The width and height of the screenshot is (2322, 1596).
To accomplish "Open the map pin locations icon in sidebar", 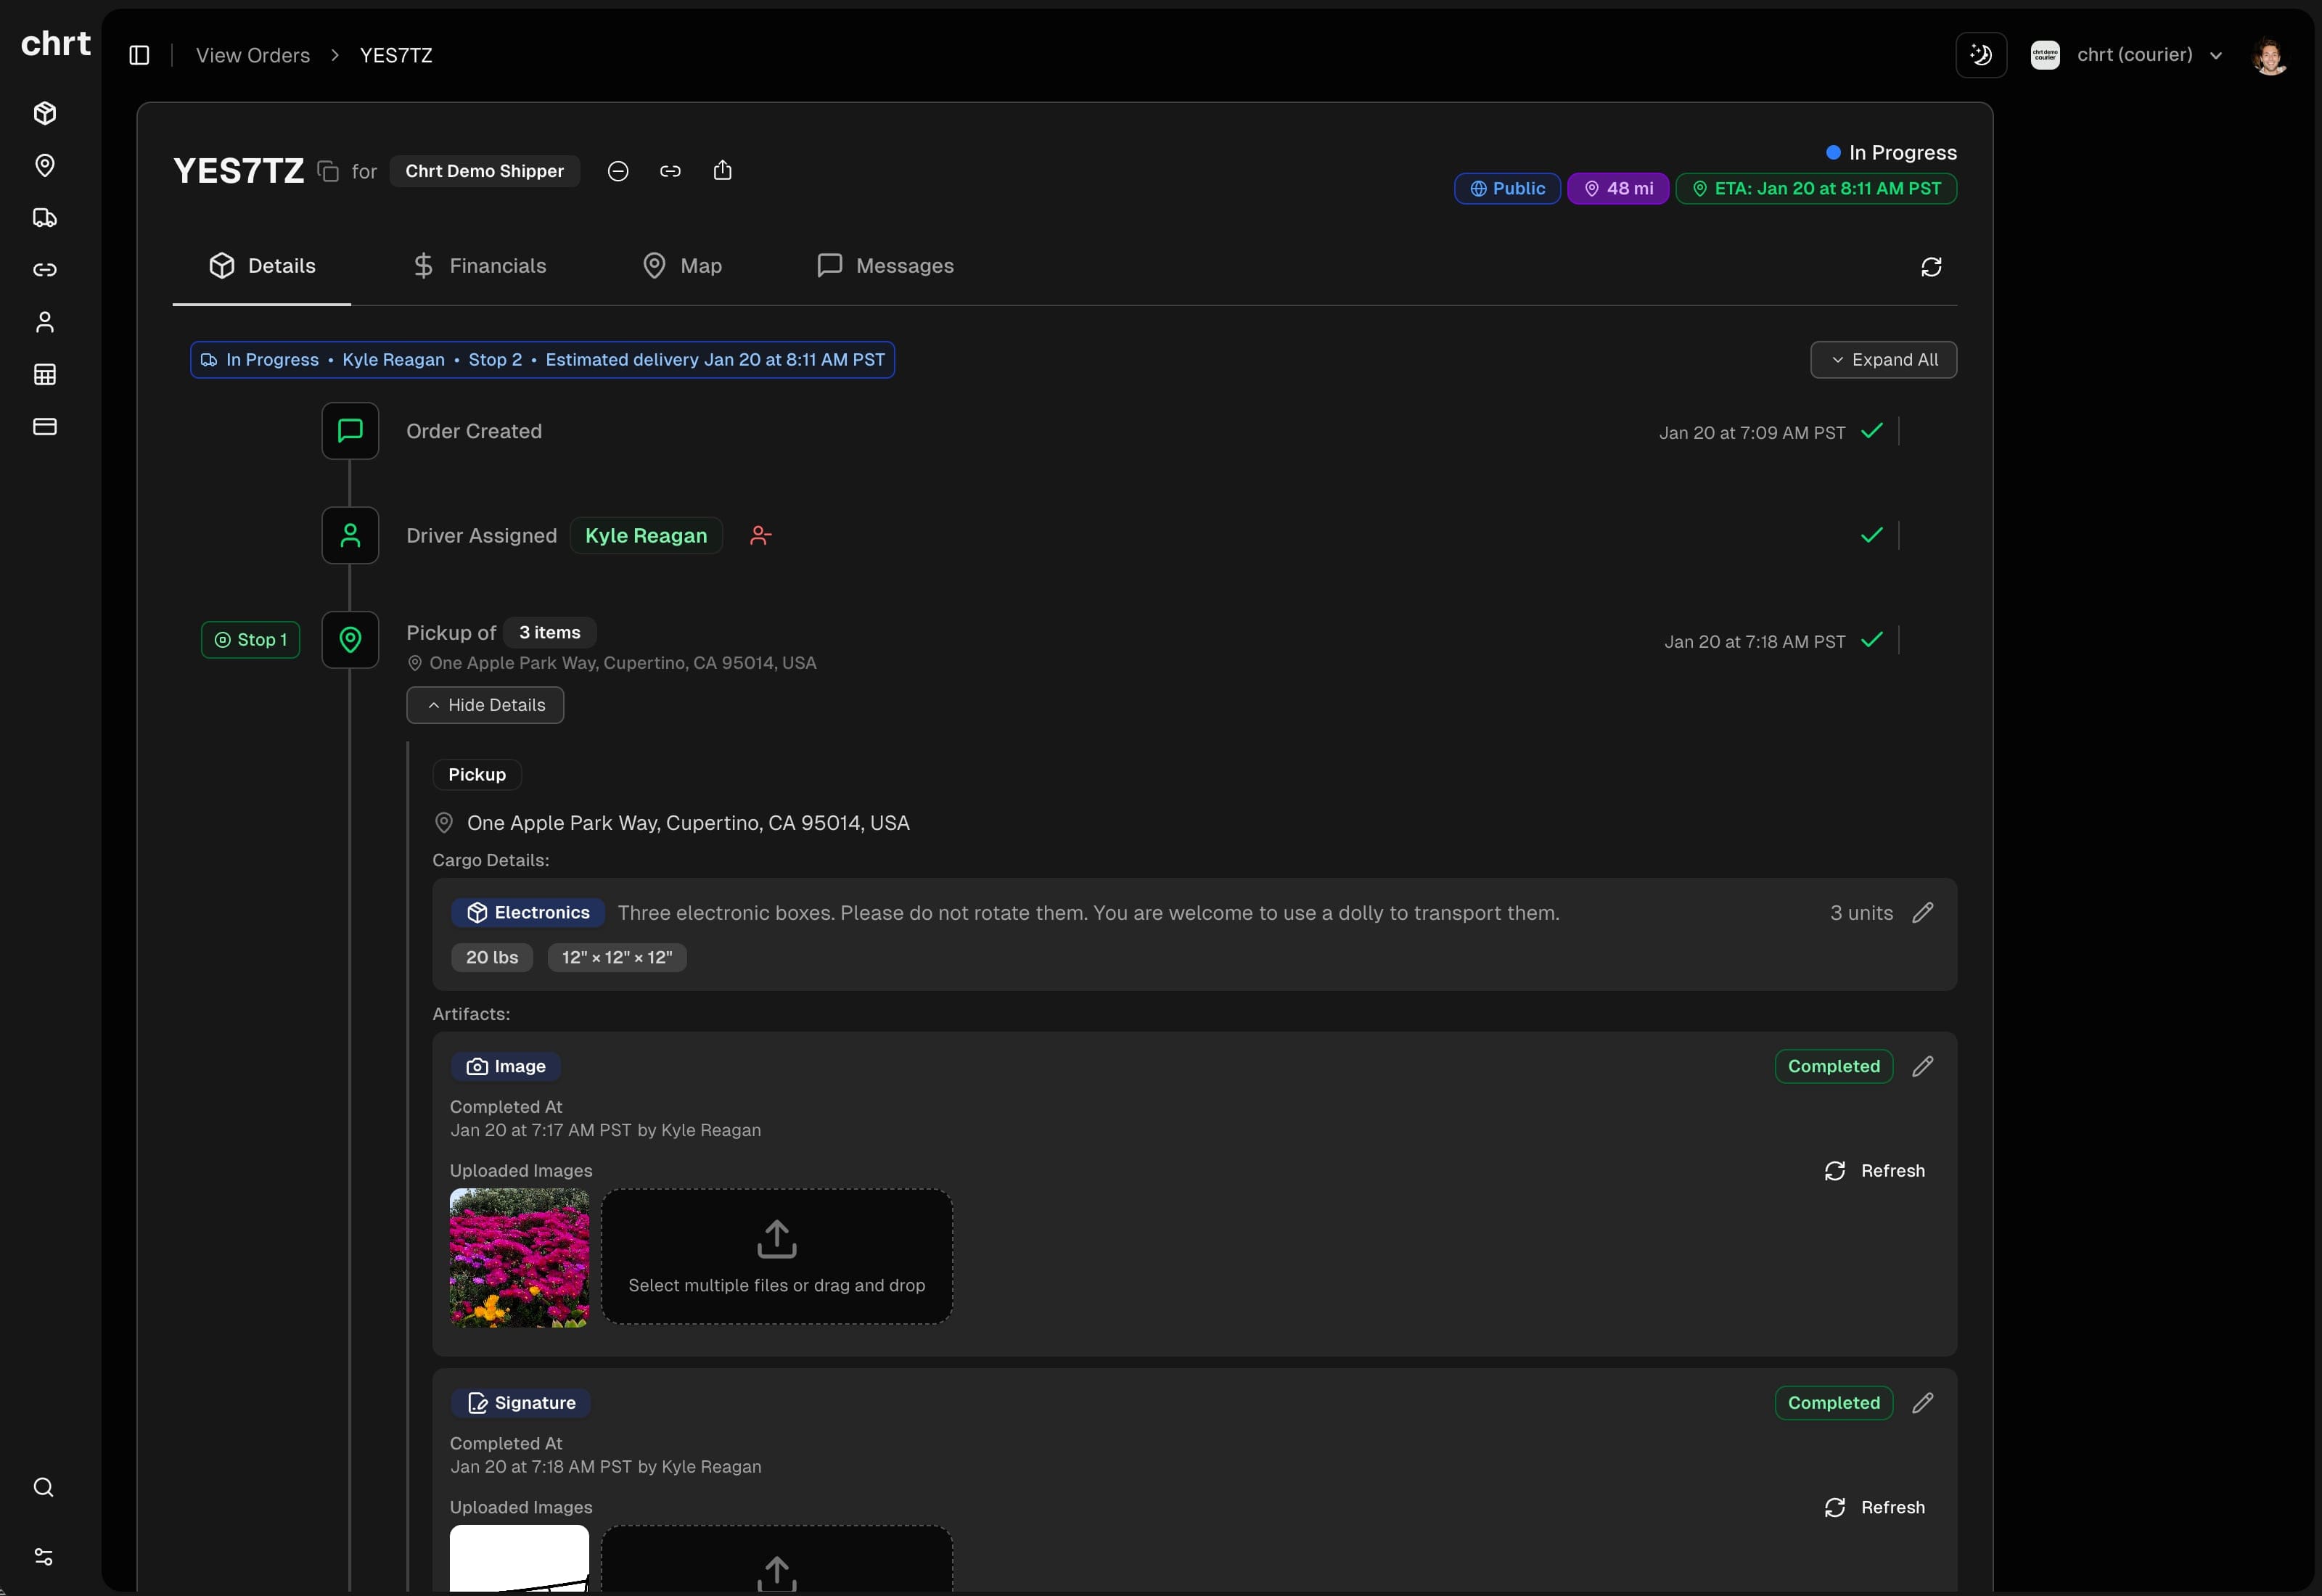I will (x=44, y=165).
